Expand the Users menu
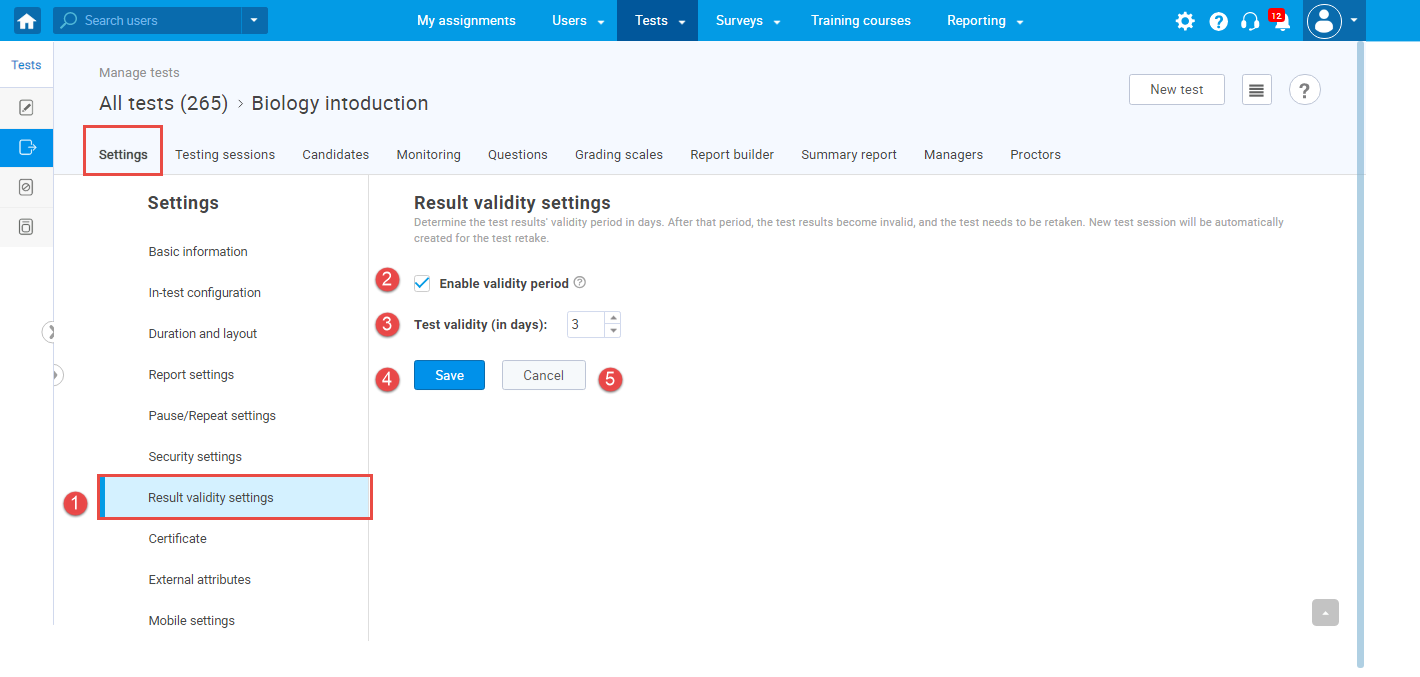Screen dimensions: 1420x677 coord(578,20)
